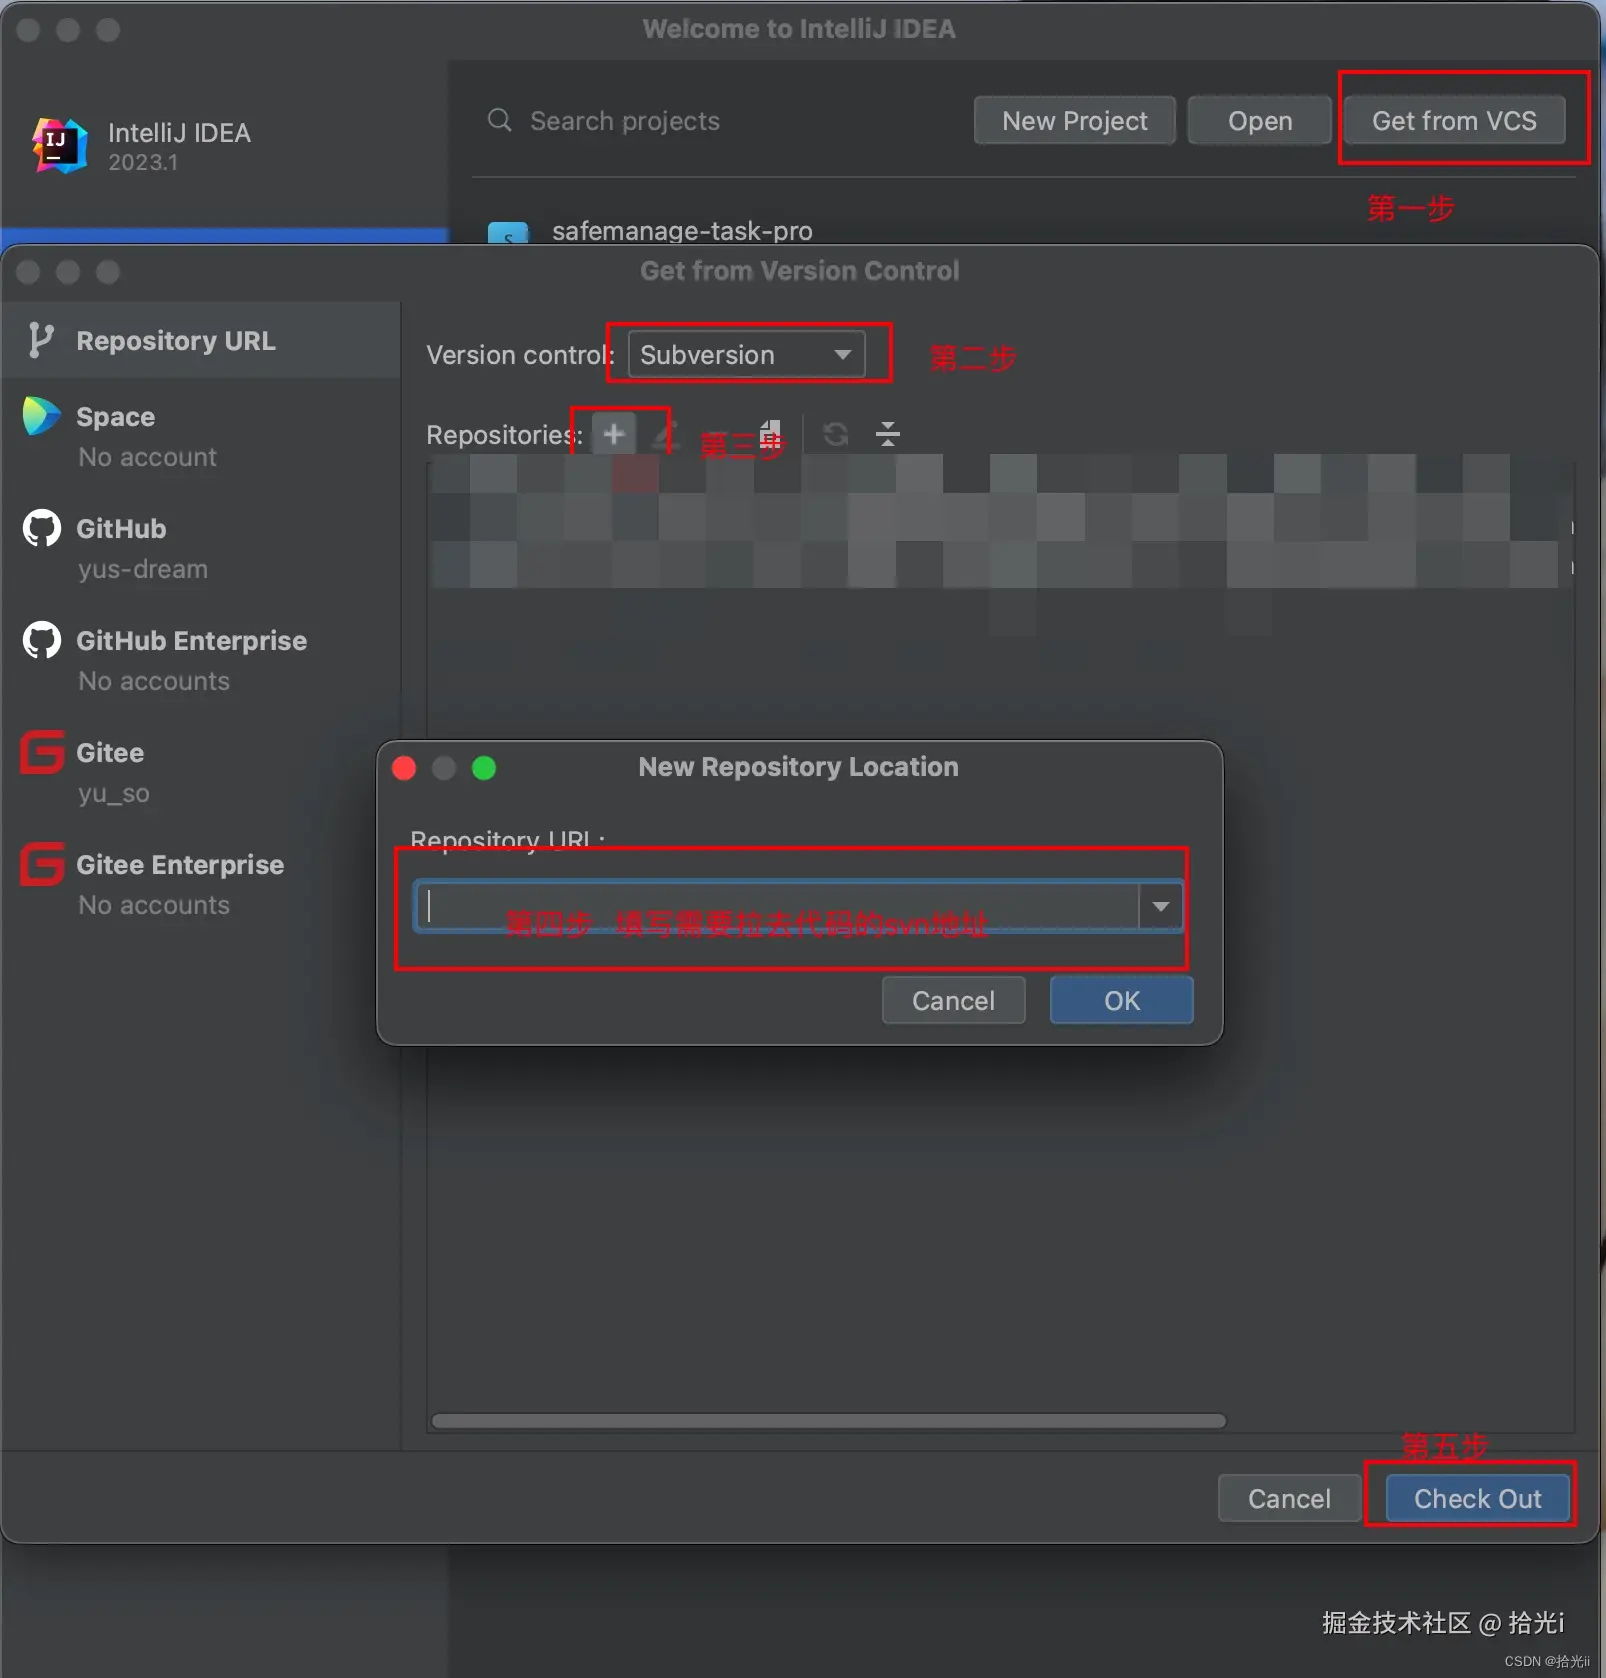Screen dimensions: 1606x1678
Task: Click the plus icon to add a repository
Action: click(x=614, y=434)
